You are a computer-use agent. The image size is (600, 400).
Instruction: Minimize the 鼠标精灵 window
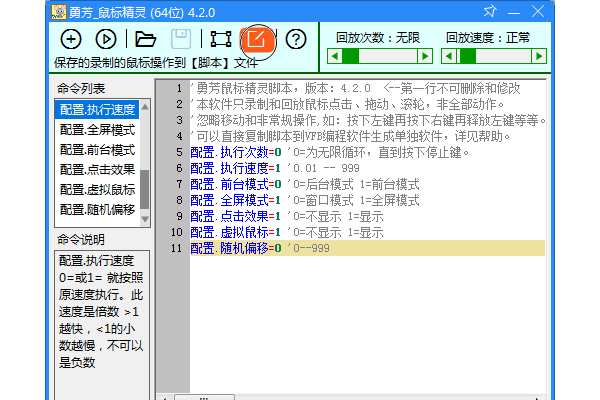[514, 12]
